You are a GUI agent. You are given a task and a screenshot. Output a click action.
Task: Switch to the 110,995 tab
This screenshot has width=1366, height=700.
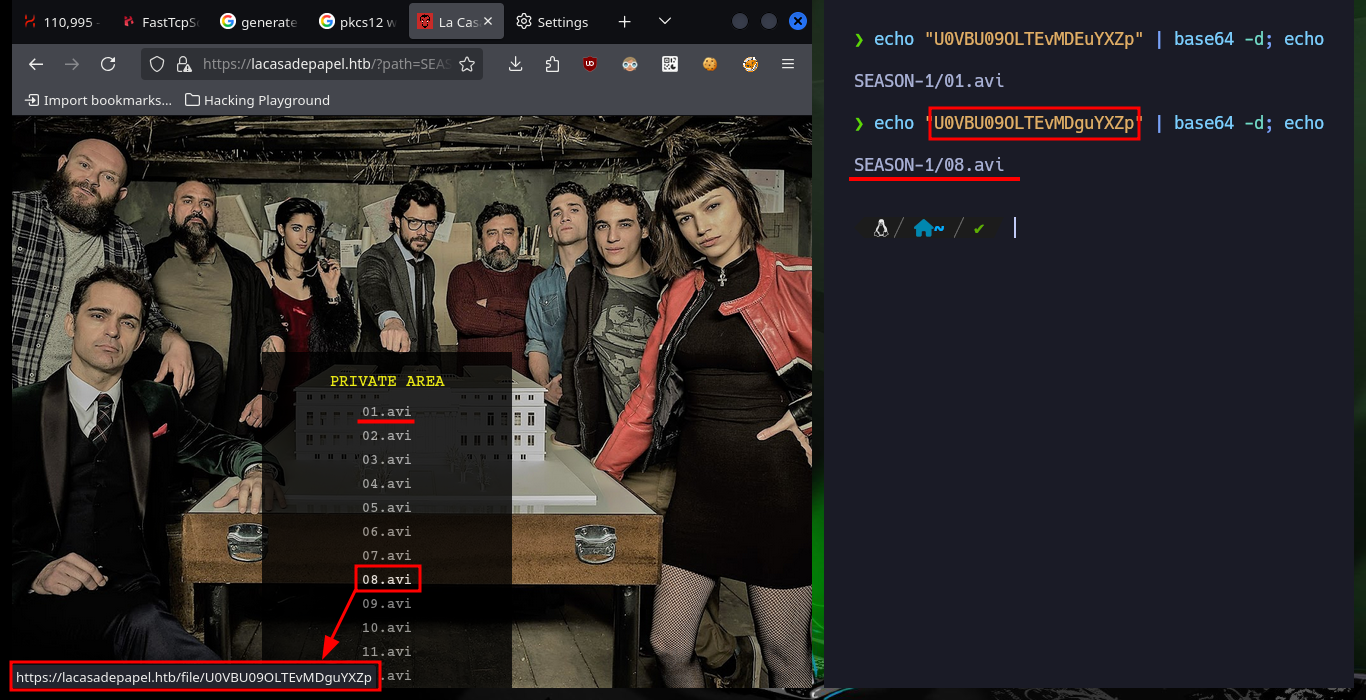[60, 21]
